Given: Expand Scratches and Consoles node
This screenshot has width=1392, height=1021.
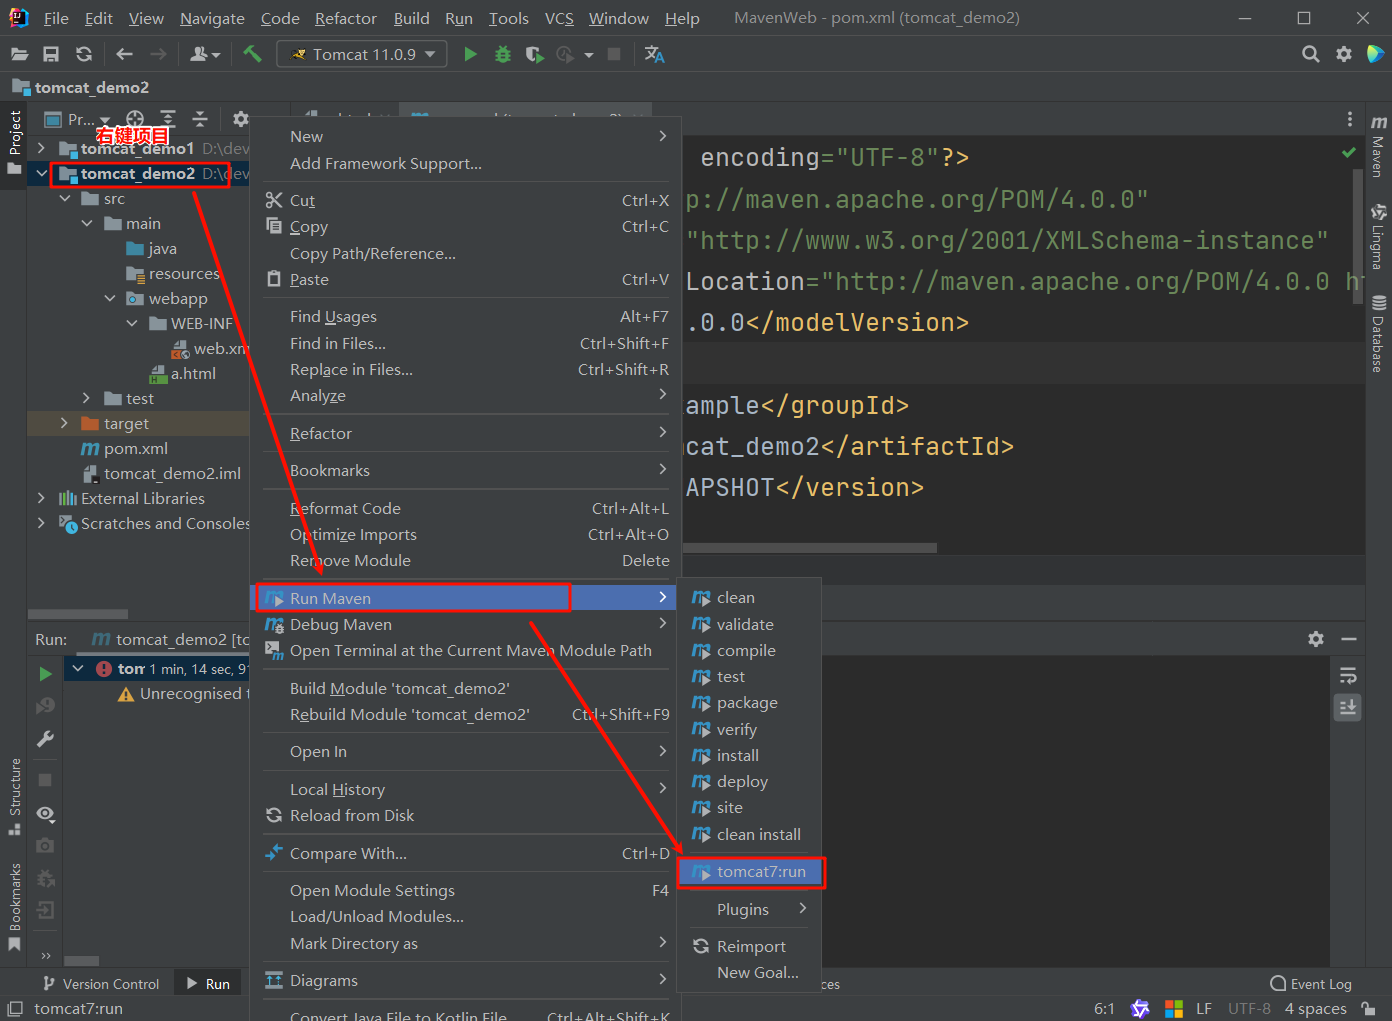Looking at the screenshot, I should coord(41,523).
